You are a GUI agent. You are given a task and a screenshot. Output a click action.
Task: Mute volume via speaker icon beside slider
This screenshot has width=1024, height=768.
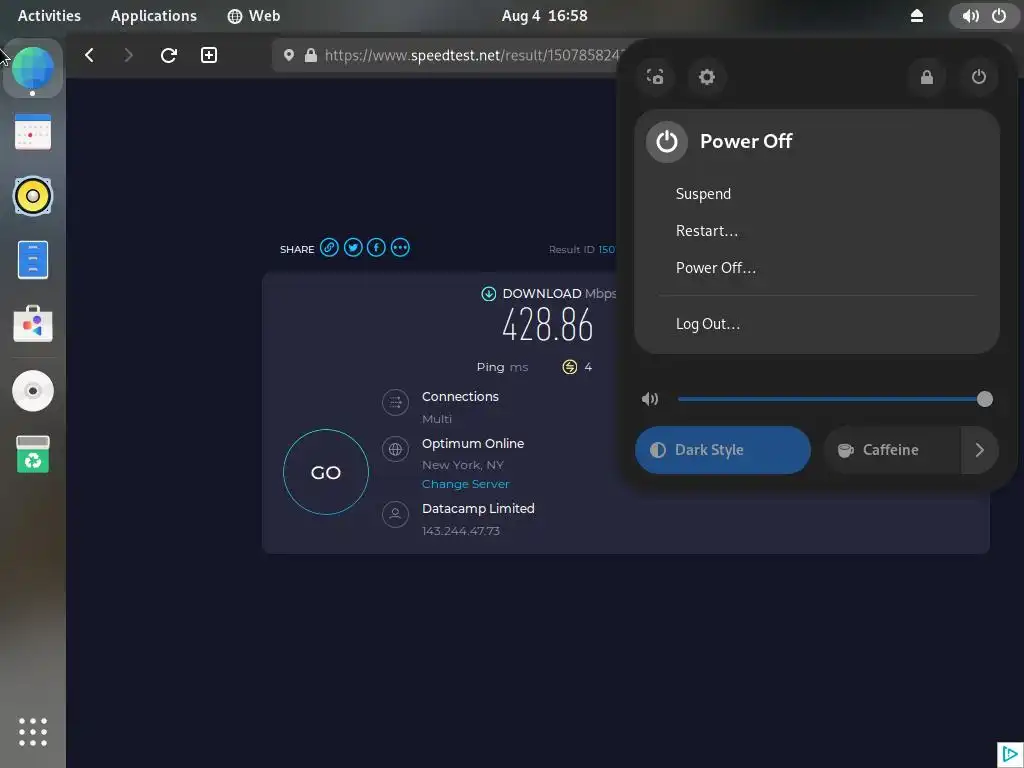(x=650, y=399)
